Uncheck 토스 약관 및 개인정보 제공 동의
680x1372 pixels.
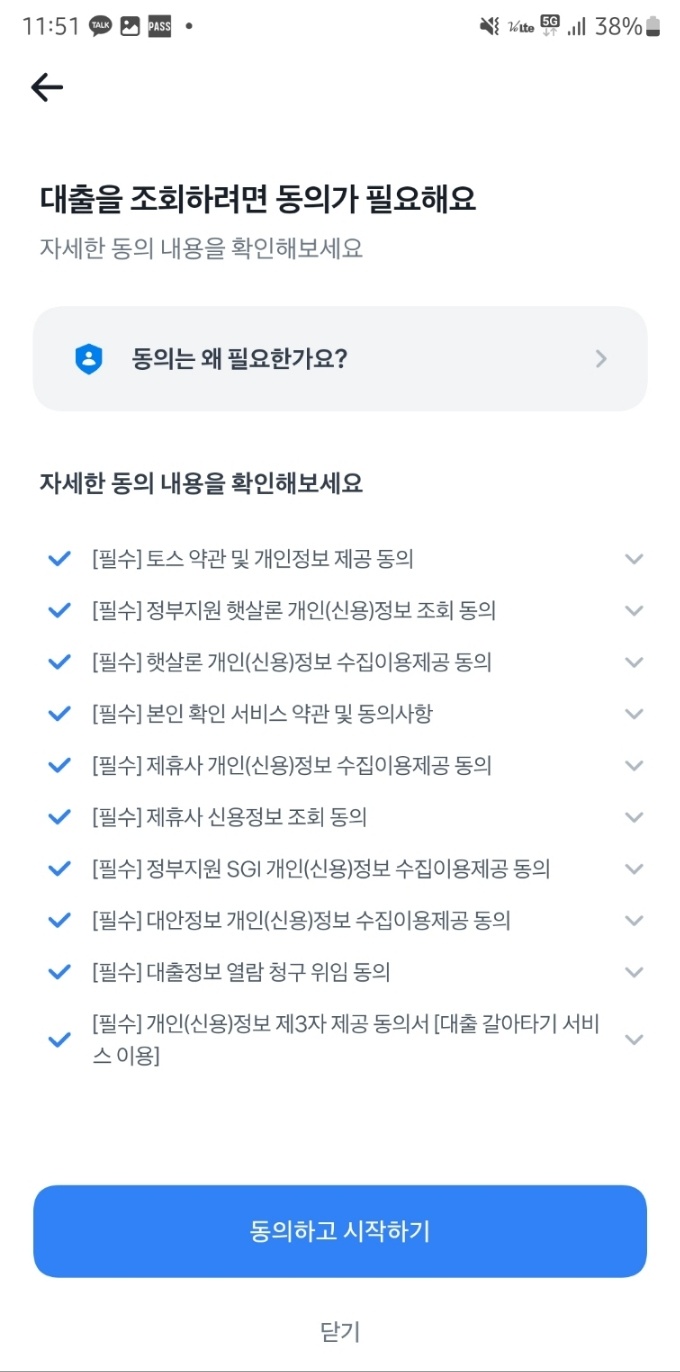58,558
